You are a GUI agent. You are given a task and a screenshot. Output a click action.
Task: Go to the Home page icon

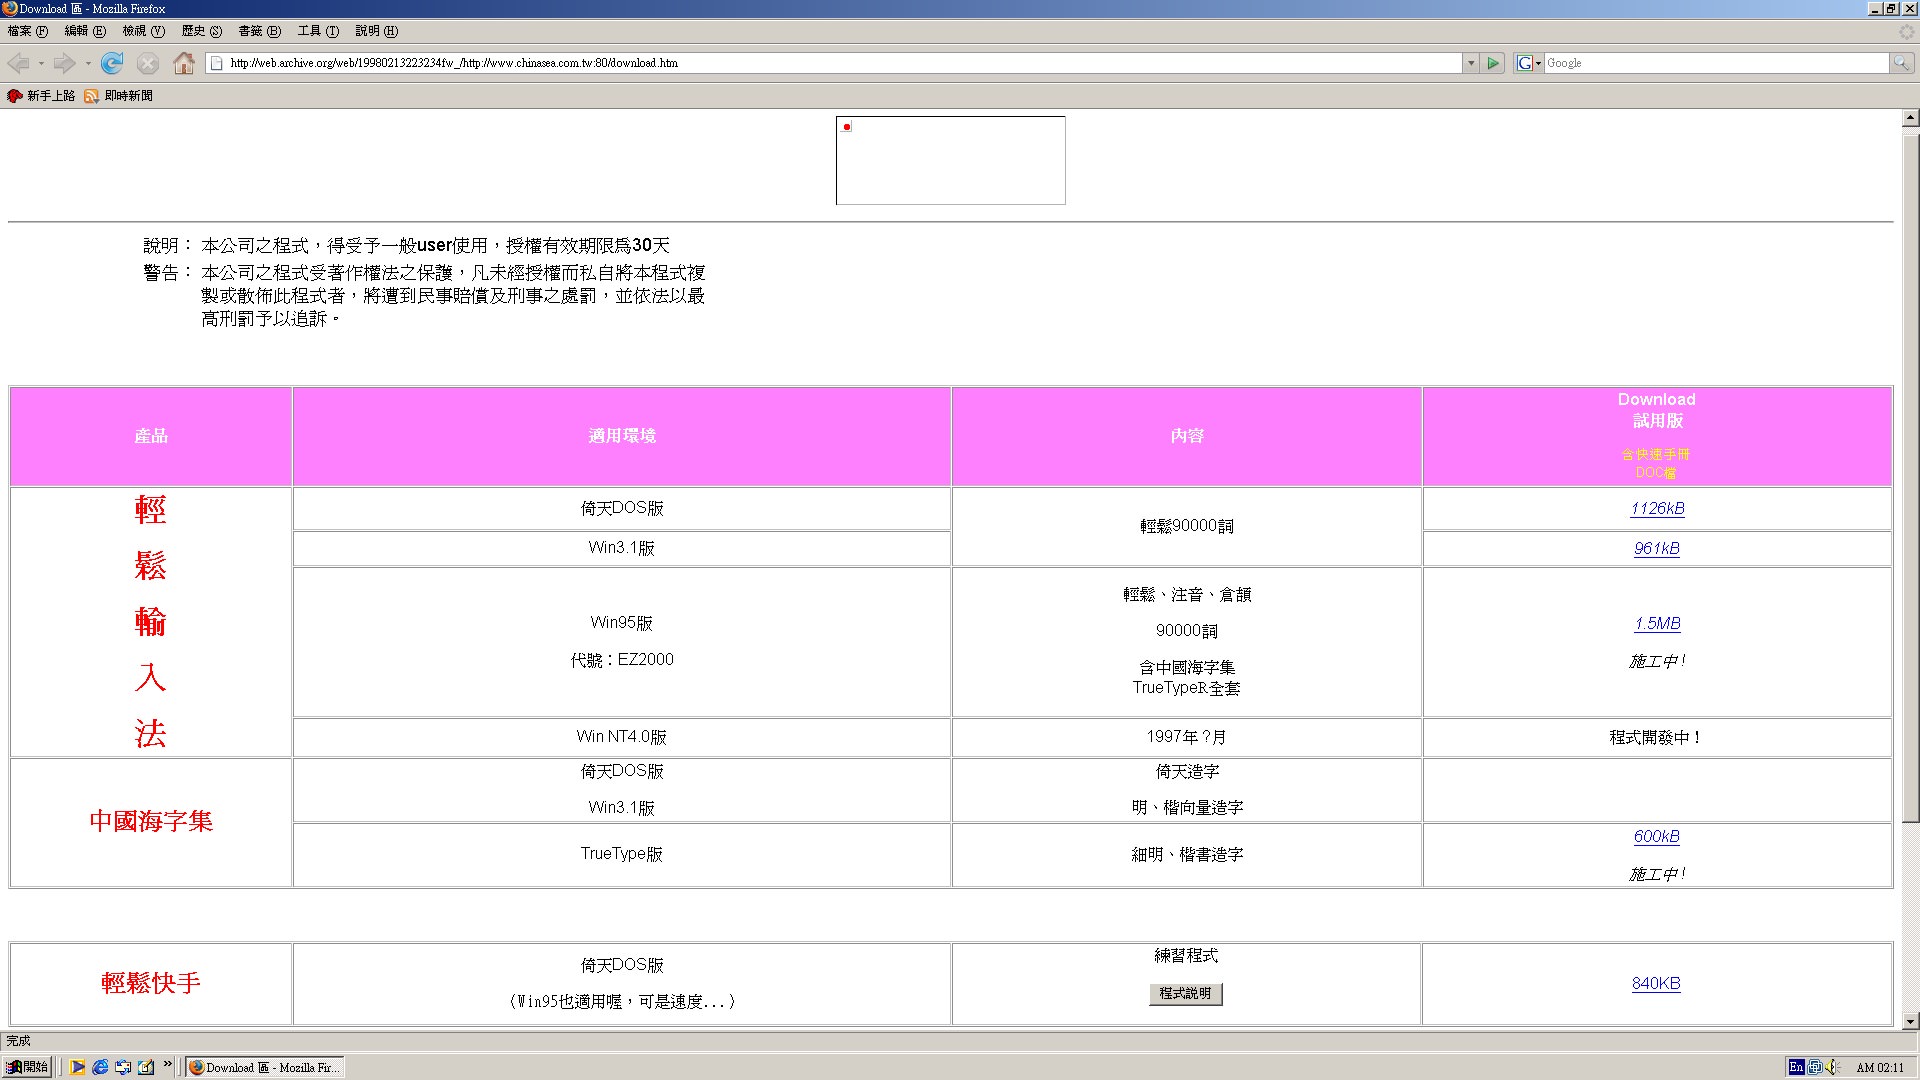click(x=184, y=63)
